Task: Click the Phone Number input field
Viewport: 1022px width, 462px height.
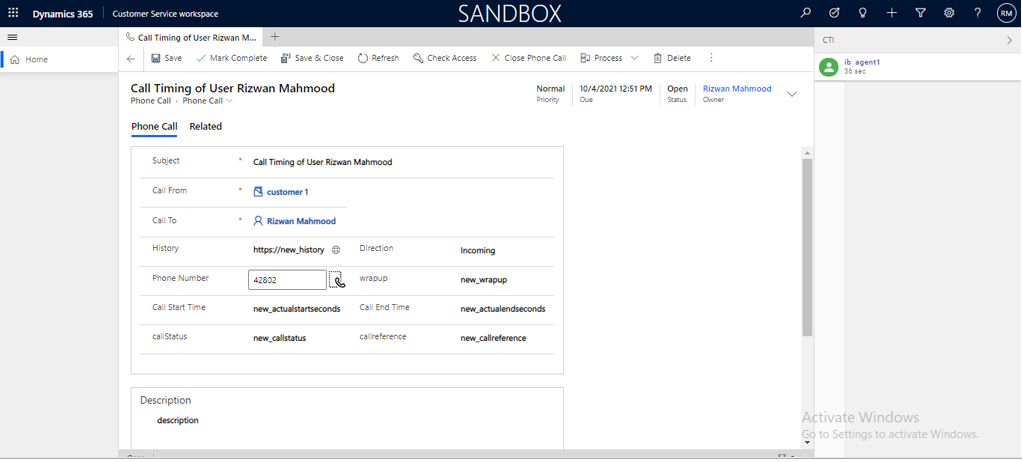Action: tap(287, 280)
